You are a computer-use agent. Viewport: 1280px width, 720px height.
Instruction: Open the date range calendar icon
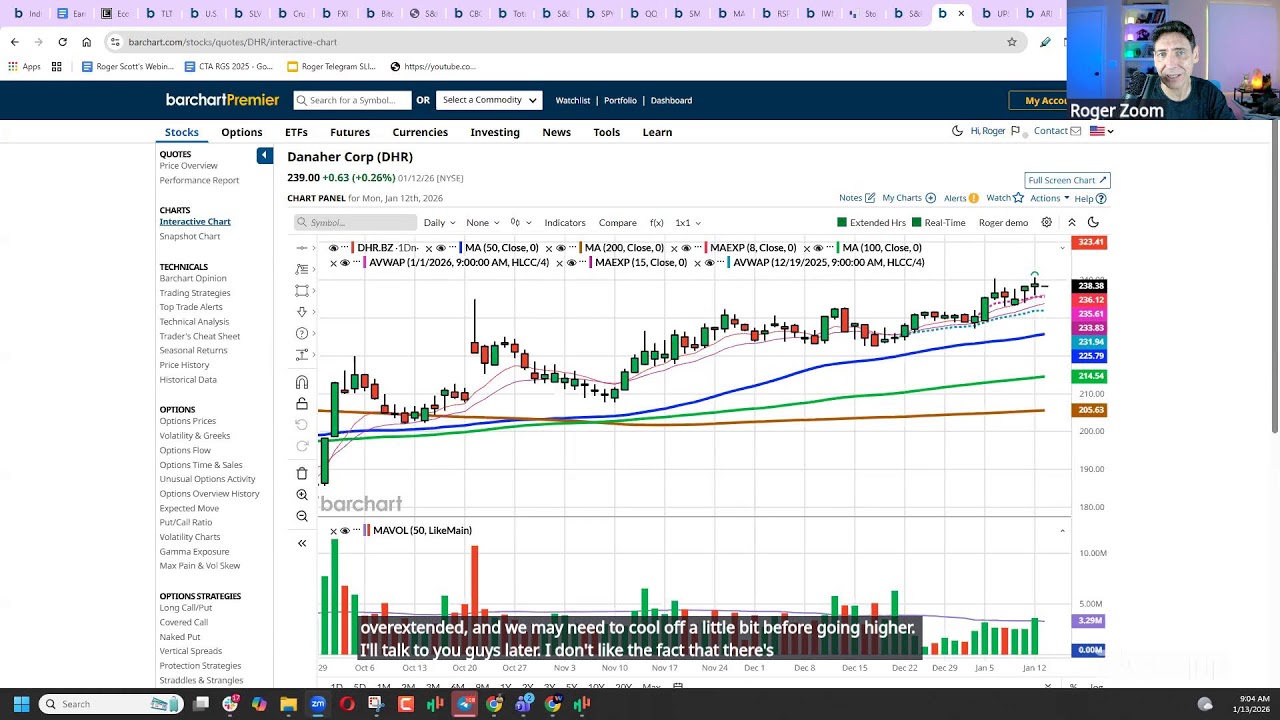[x=678, y=686]
